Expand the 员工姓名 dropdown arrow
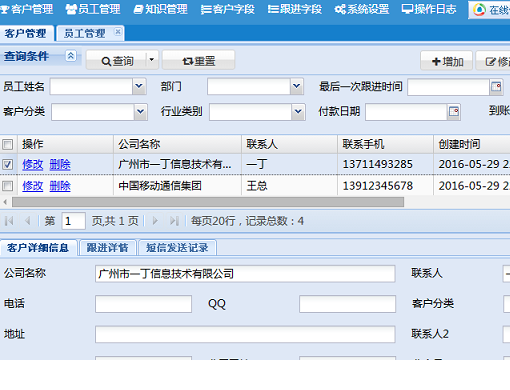 (x=139, y=87)
